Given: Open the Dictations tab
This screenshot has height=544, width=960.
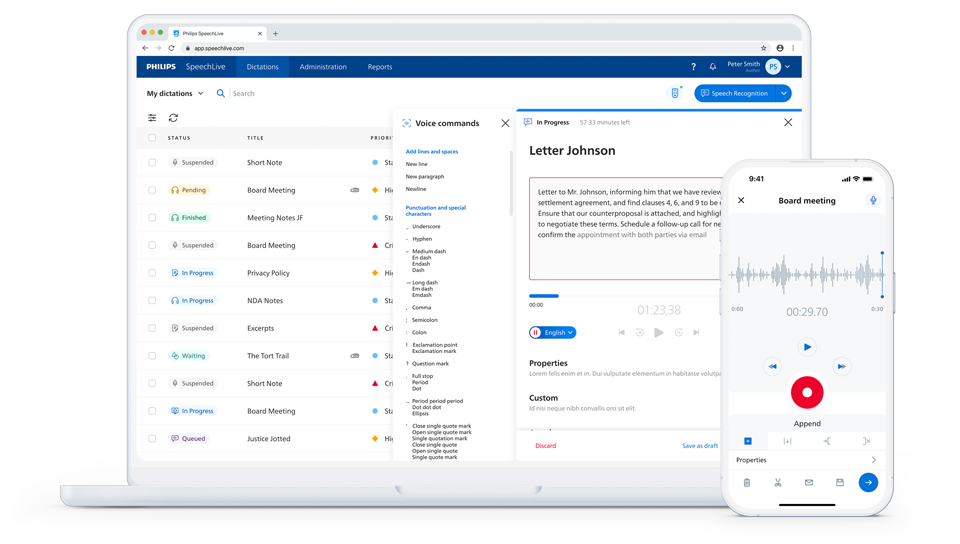Looking at the screenshot, I should tap(262, 67).
